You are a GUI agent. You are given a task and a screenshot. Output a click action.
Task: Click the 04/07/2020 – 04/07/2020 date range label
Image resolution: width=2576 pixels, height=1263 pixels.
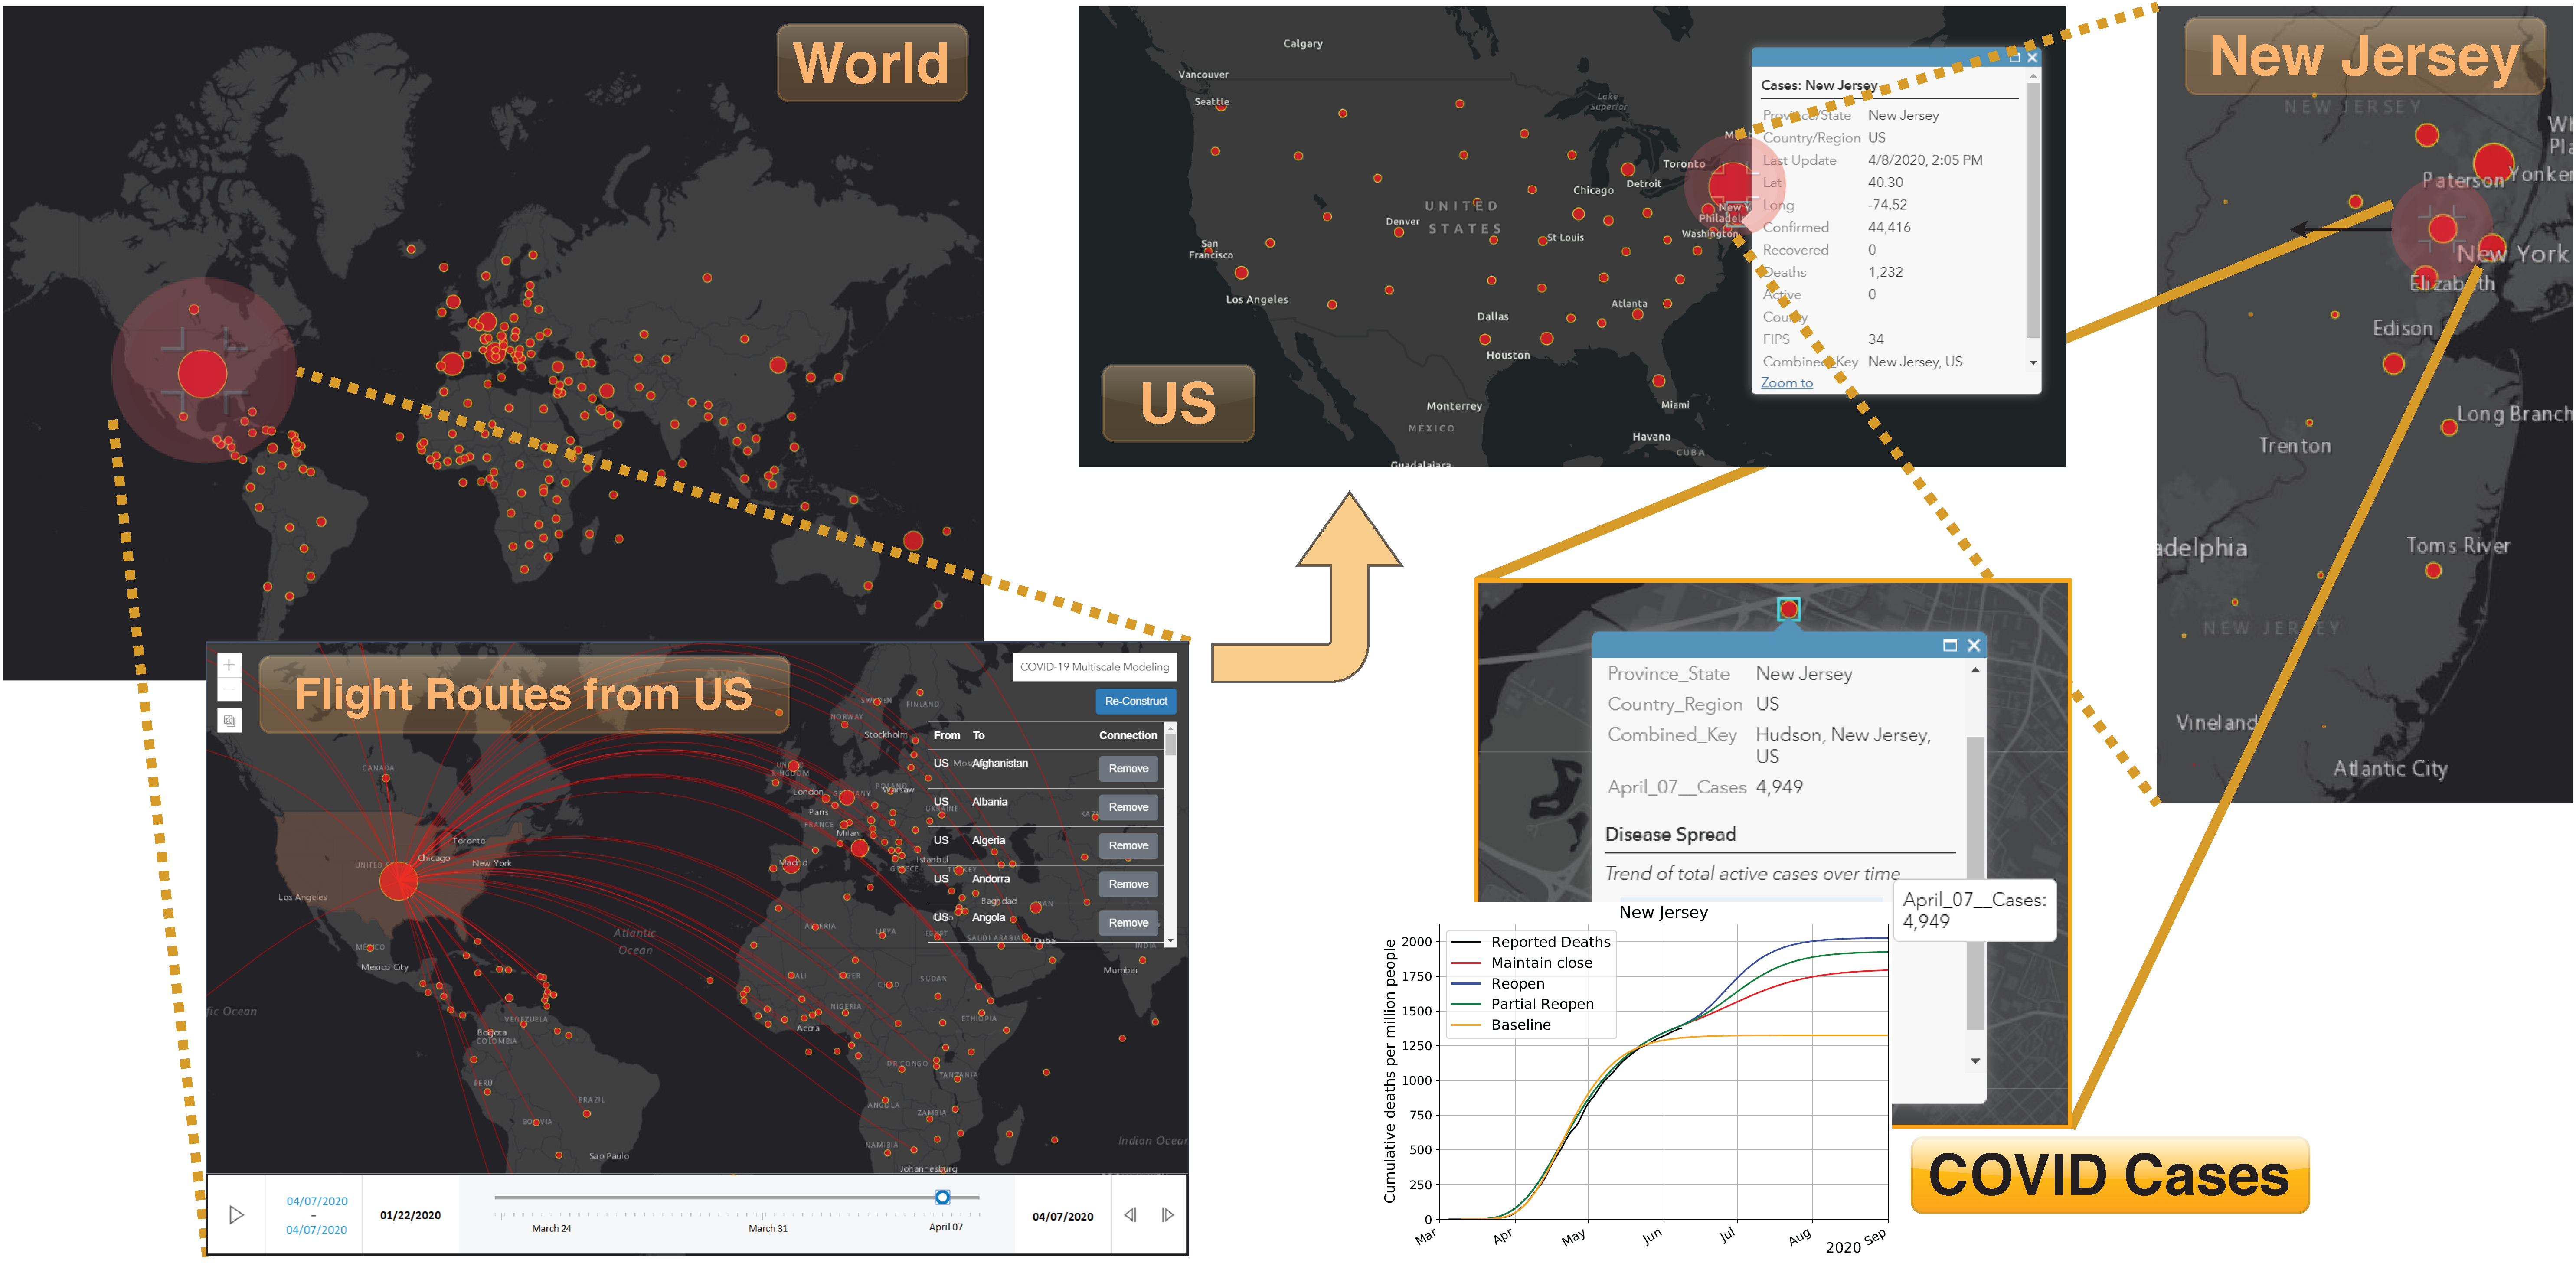[x=317, y=1215]
